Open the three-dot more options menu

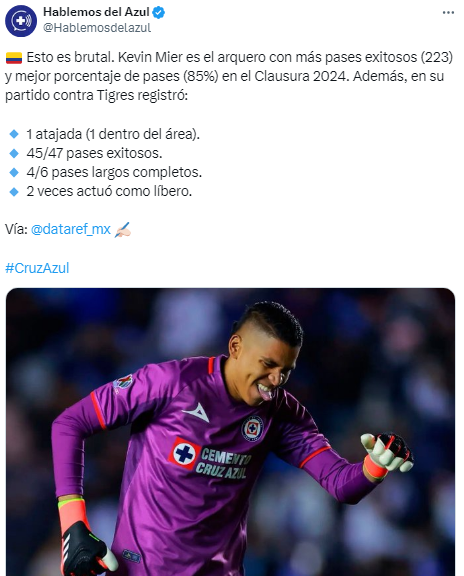[x=448, y=12]
